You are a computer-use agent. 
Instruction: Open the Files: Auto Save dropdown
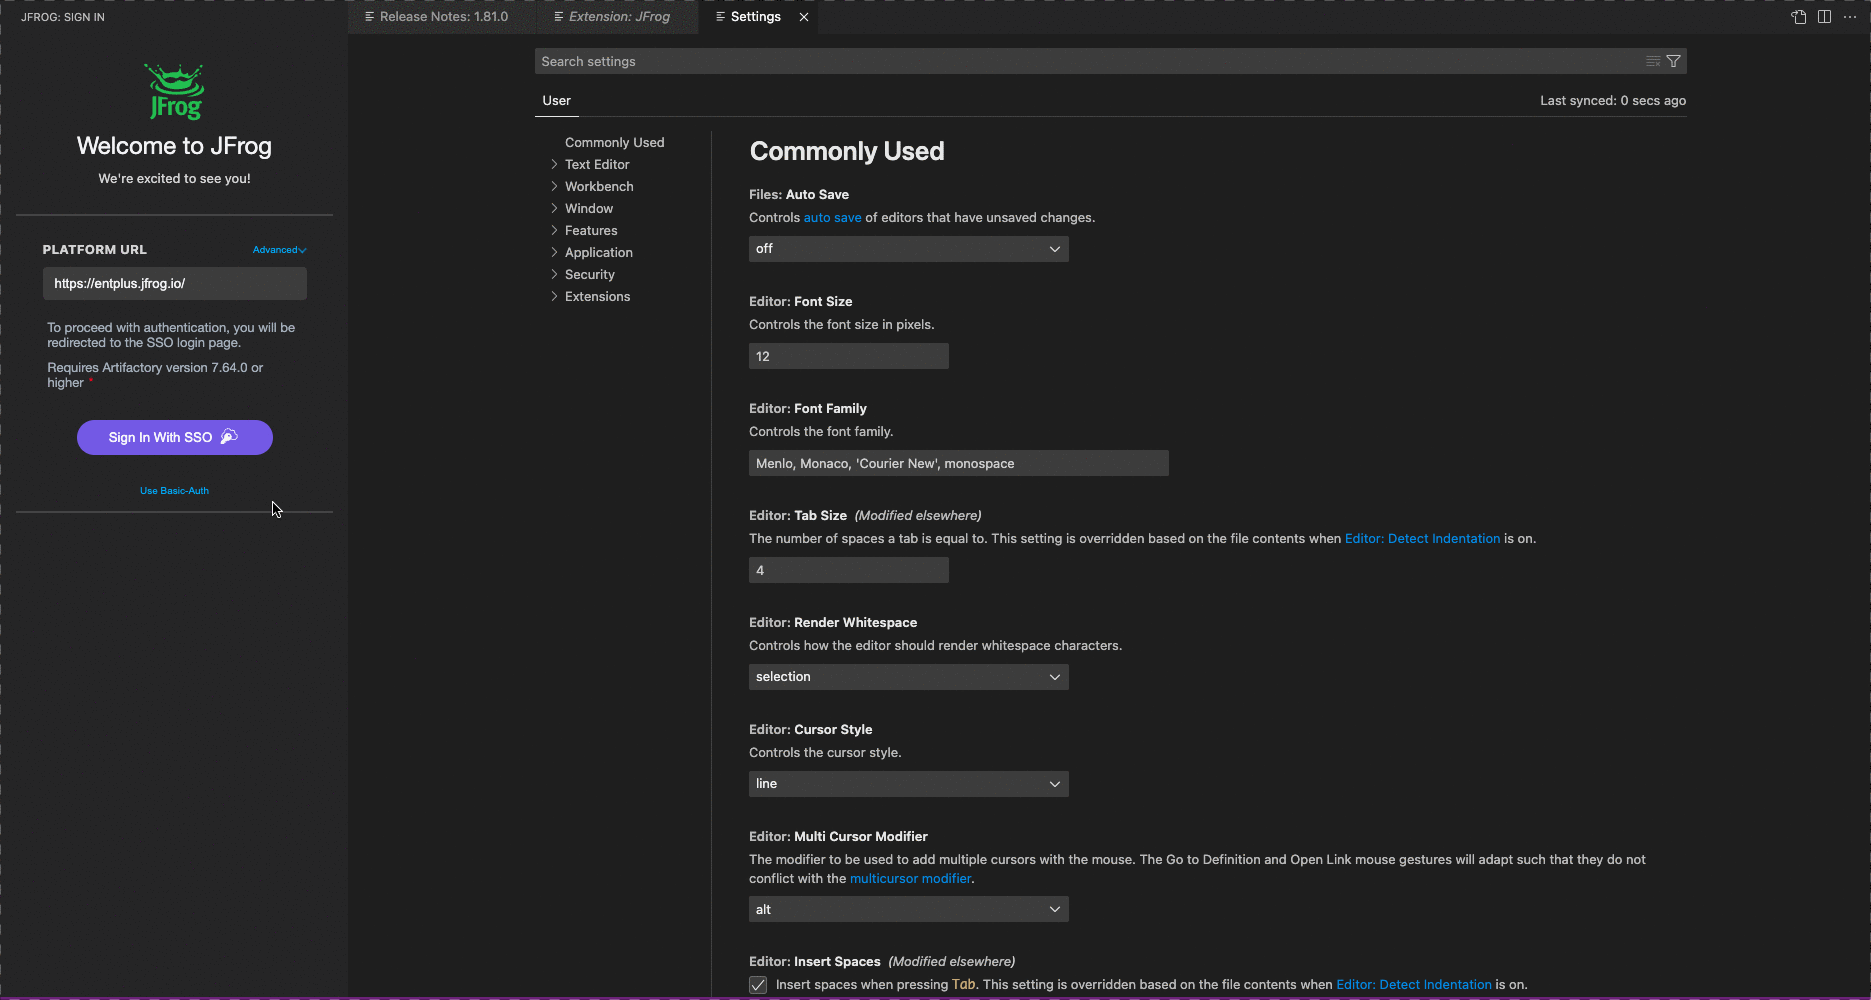tap(907, 248)
